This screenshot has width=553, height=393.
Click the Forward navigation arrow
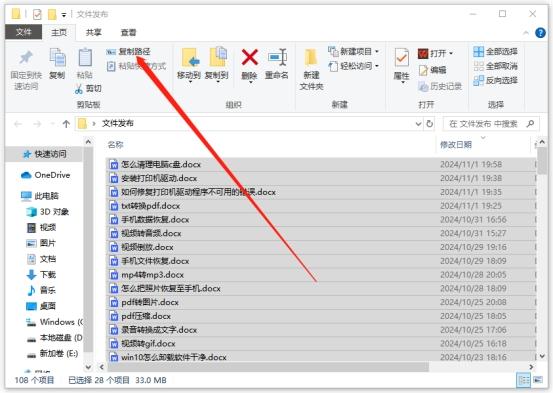pos(37,124)
